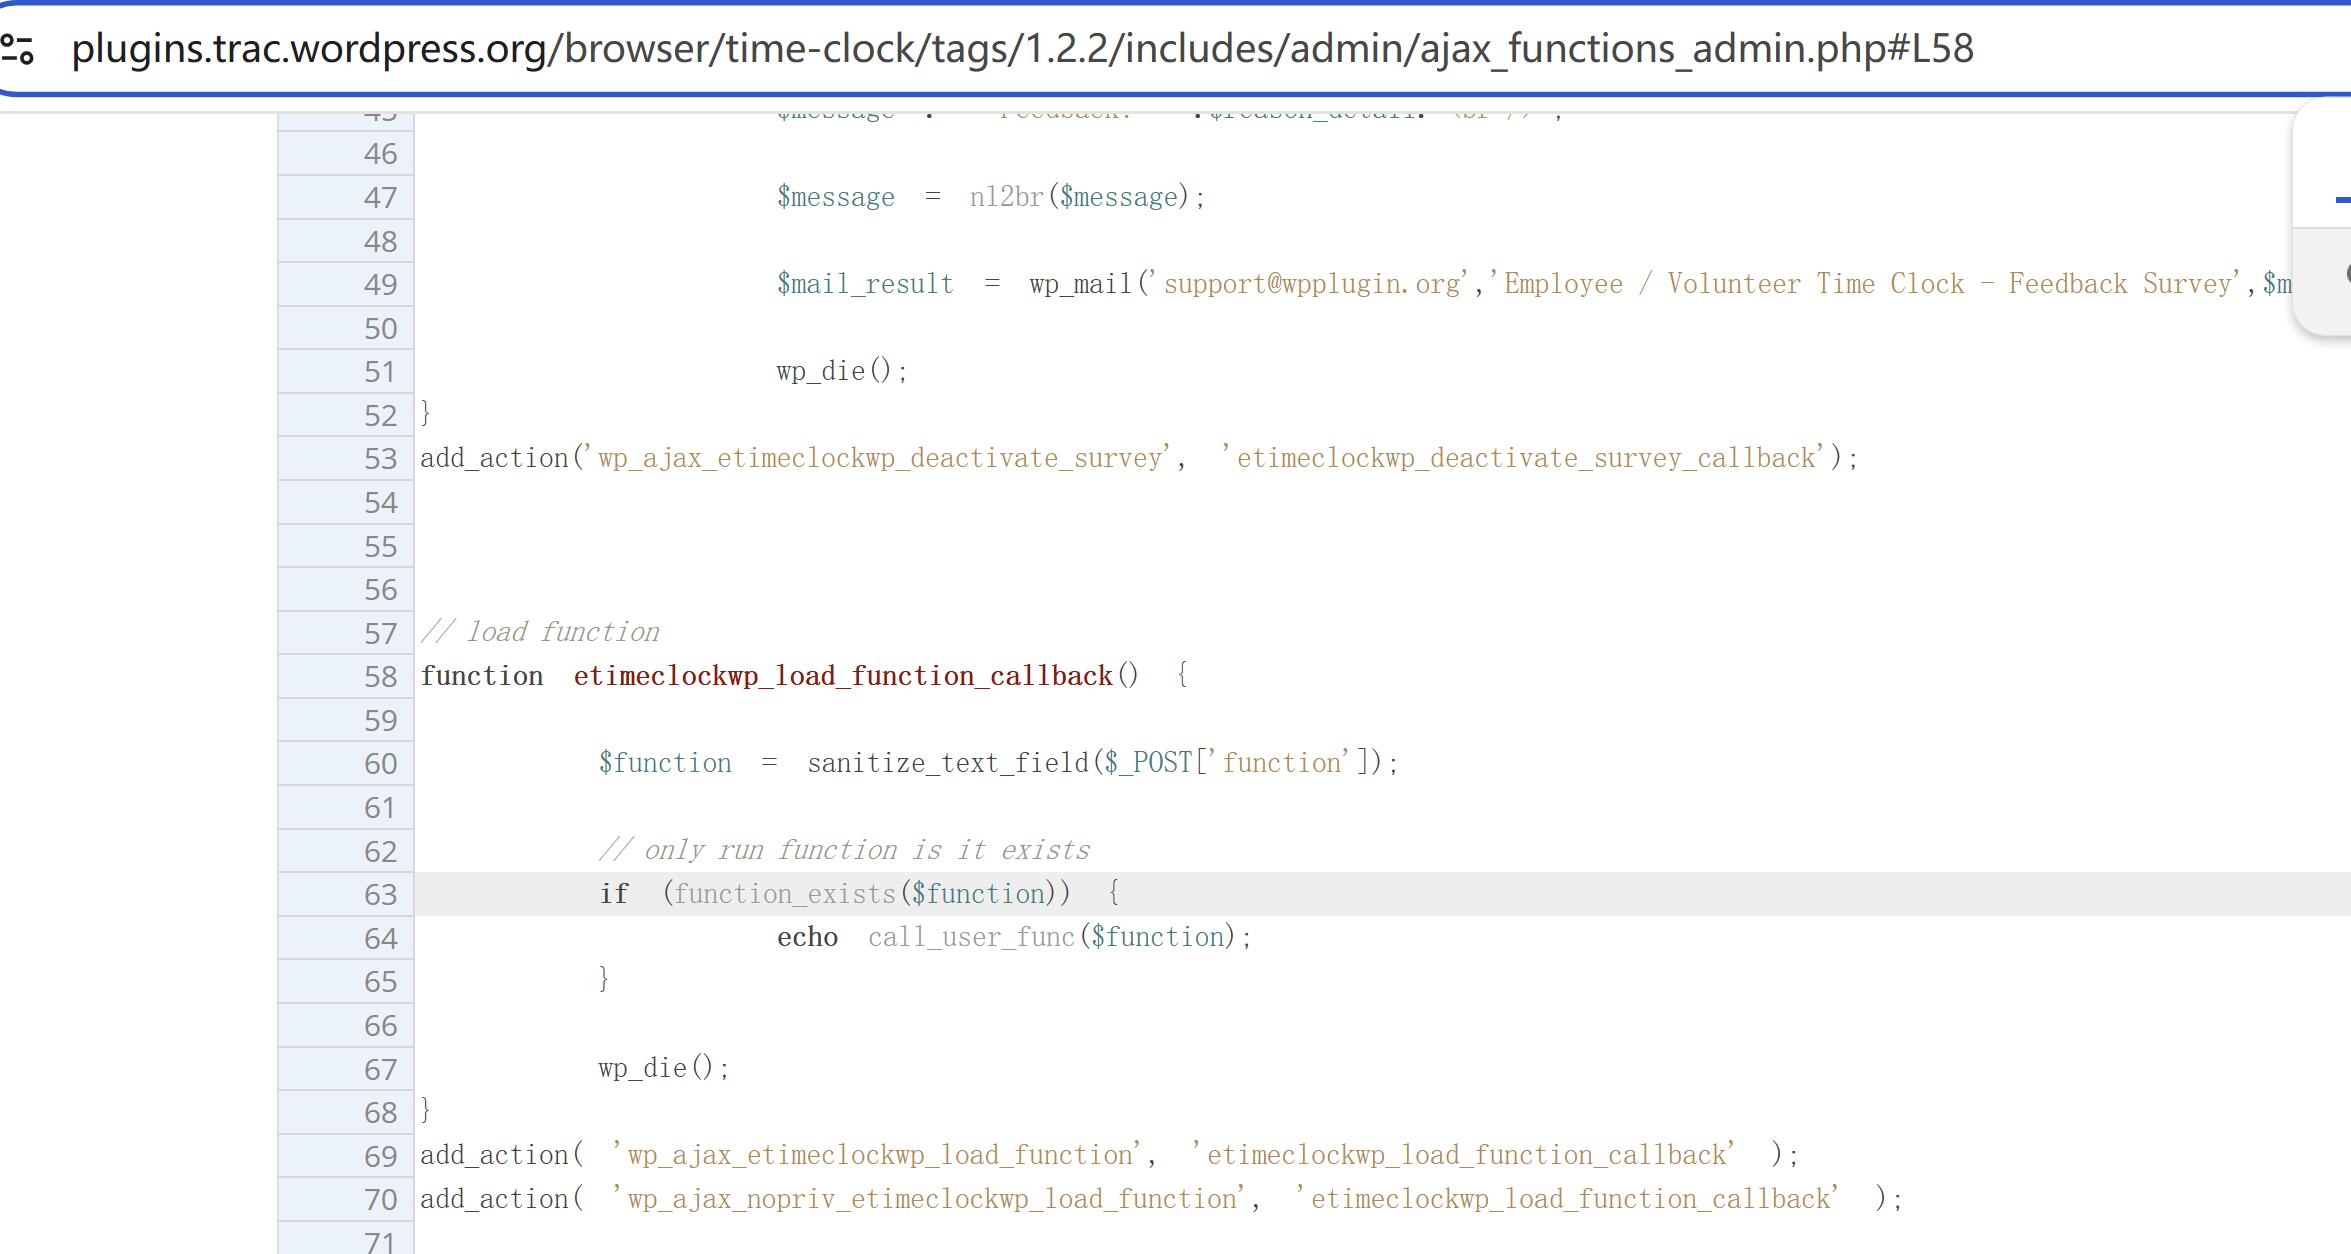
Task: Click line number 56
Action: [x=380, y=590]
